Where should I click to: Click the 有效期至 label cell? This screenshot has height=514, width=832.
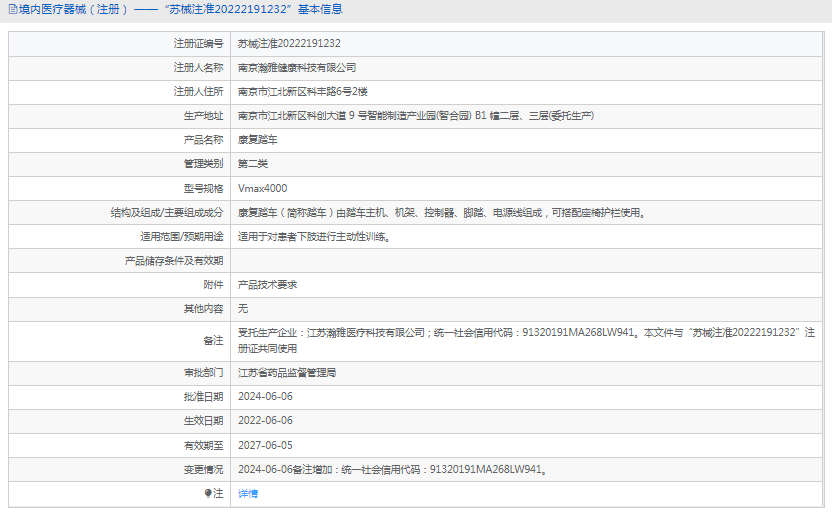coord(119,445)
